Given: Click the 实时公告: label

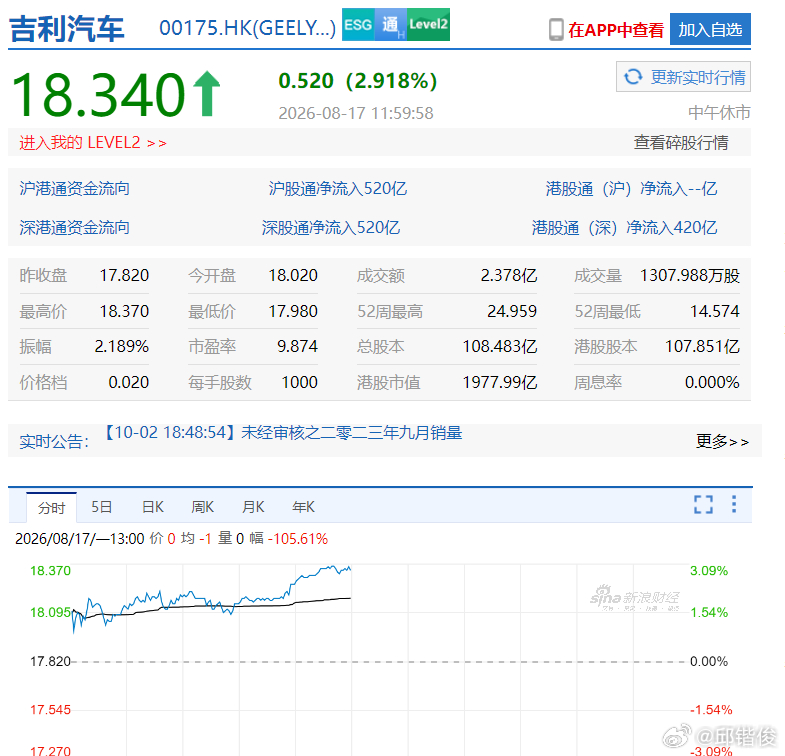Looking at the screenshot, I should click(54, 442).
